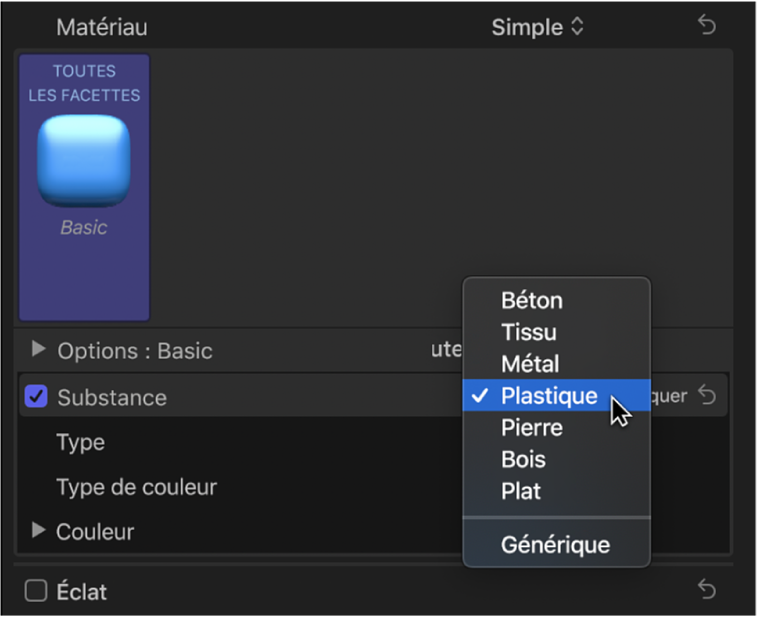Click the blue Basic material preview icon
758x617 pixels.
tap(84, 160)
